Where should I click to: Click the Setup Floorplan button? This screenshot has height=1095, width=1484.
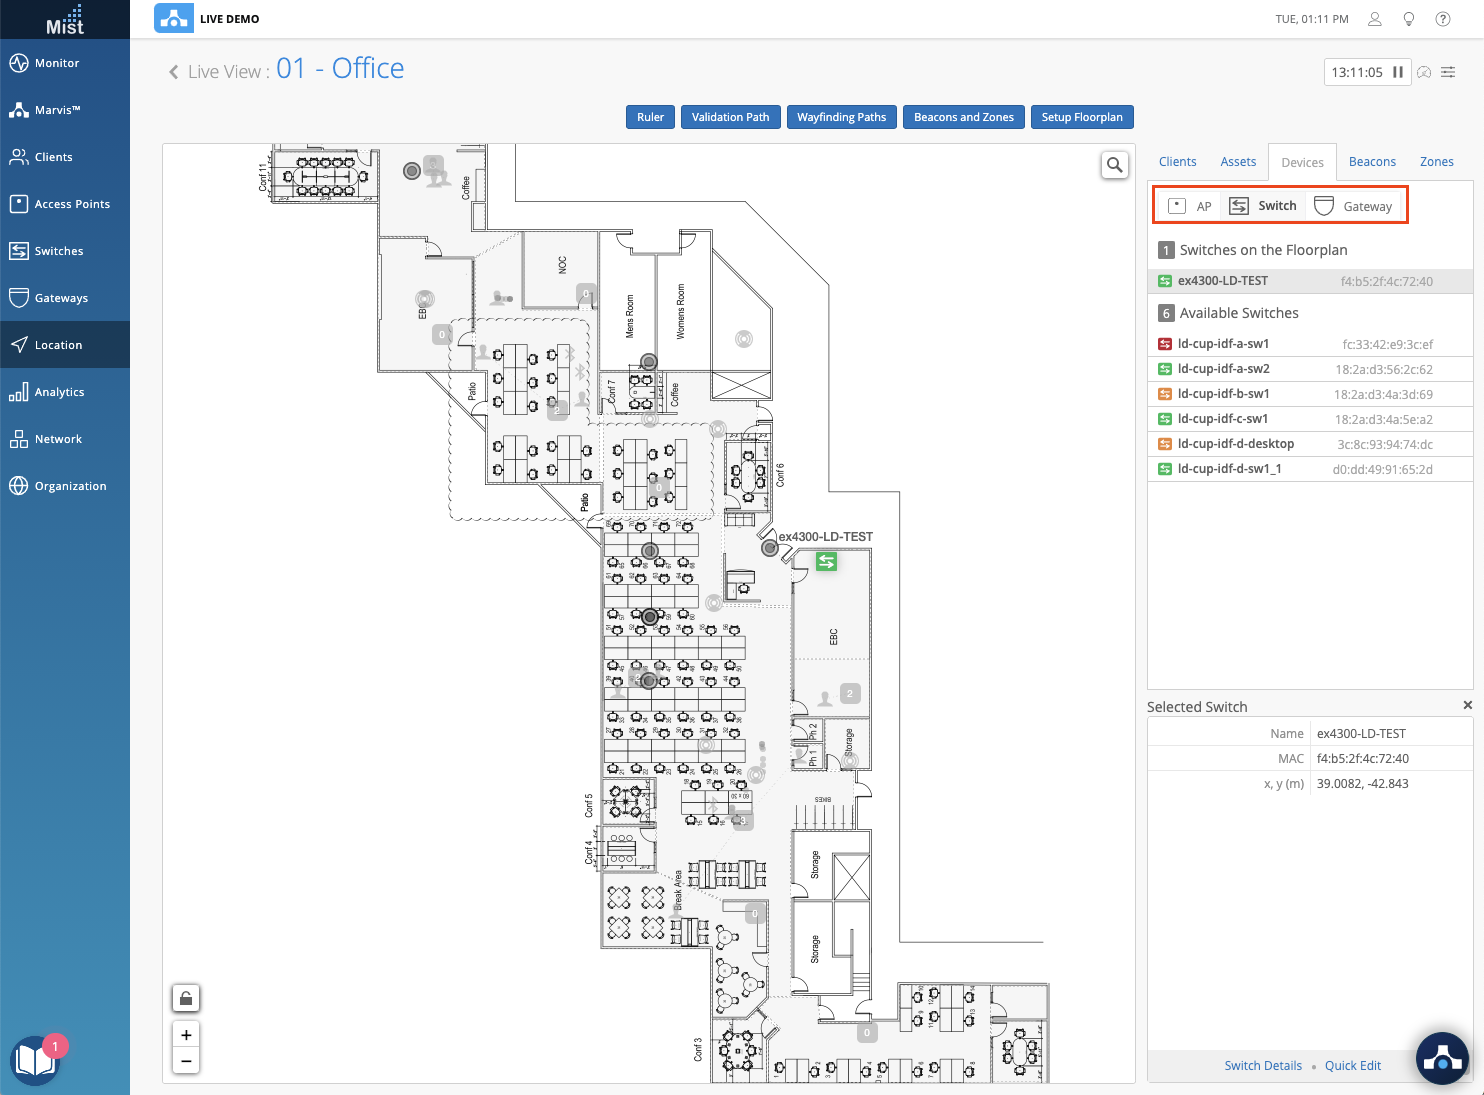click(1082, 117)
